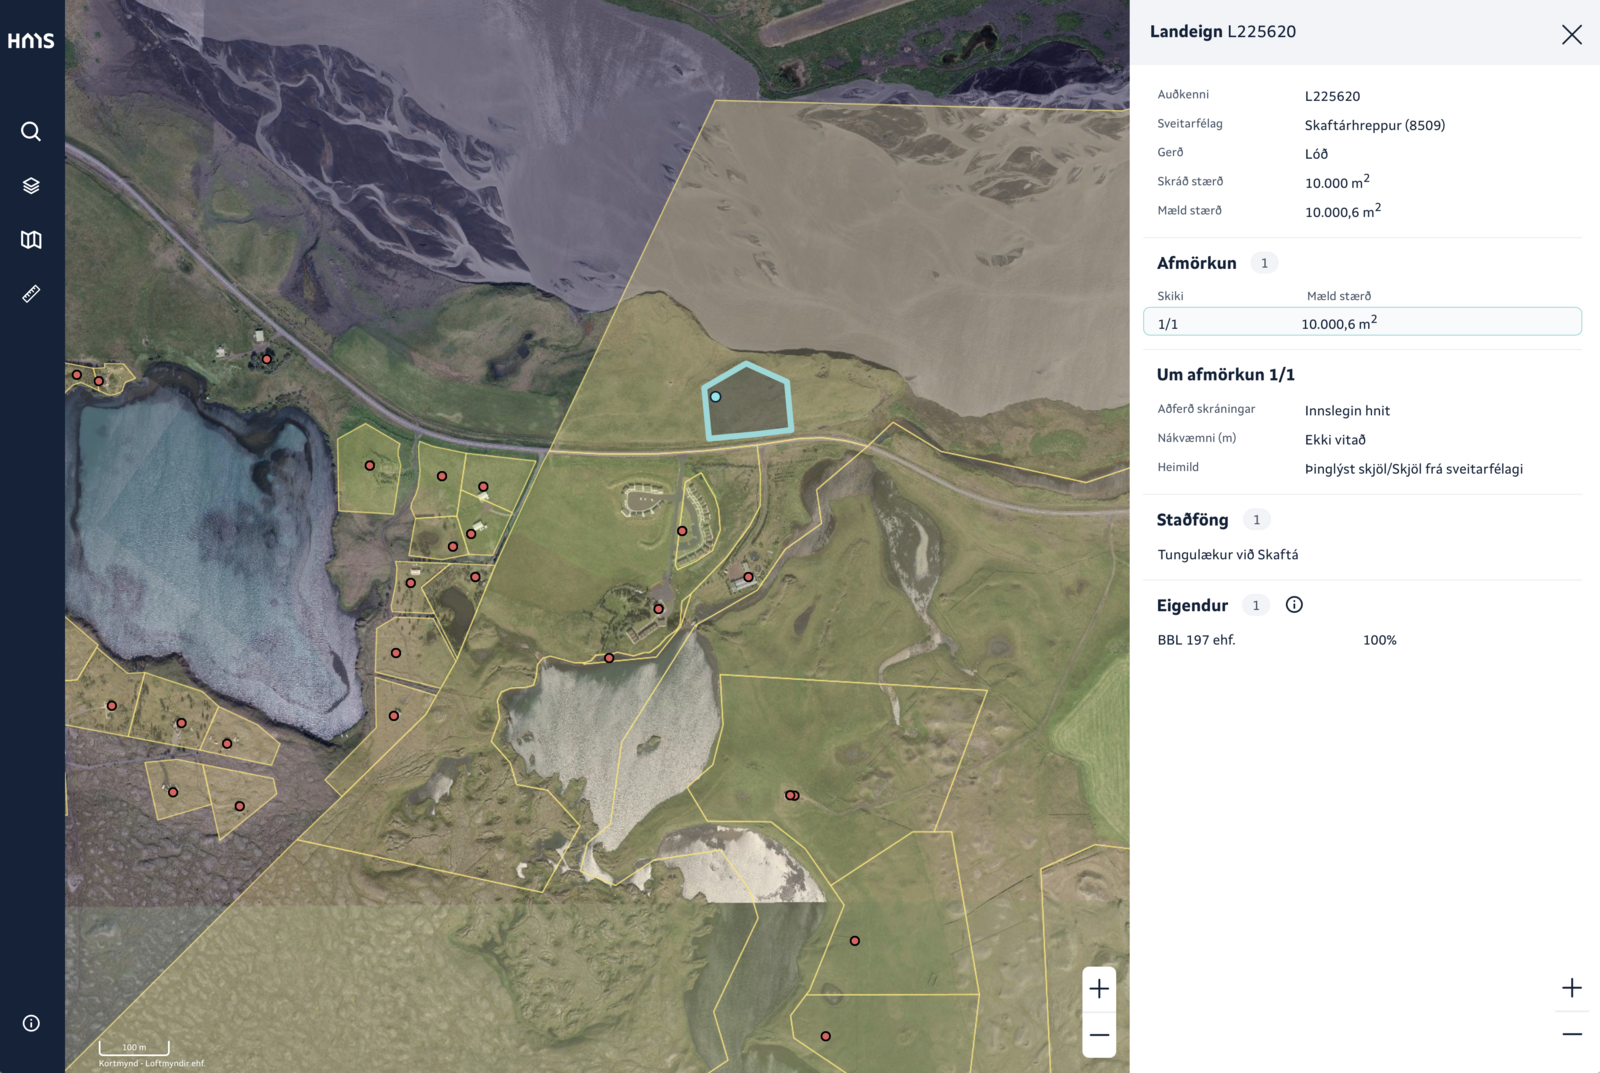Expand the Staðföng section header

1192,520
